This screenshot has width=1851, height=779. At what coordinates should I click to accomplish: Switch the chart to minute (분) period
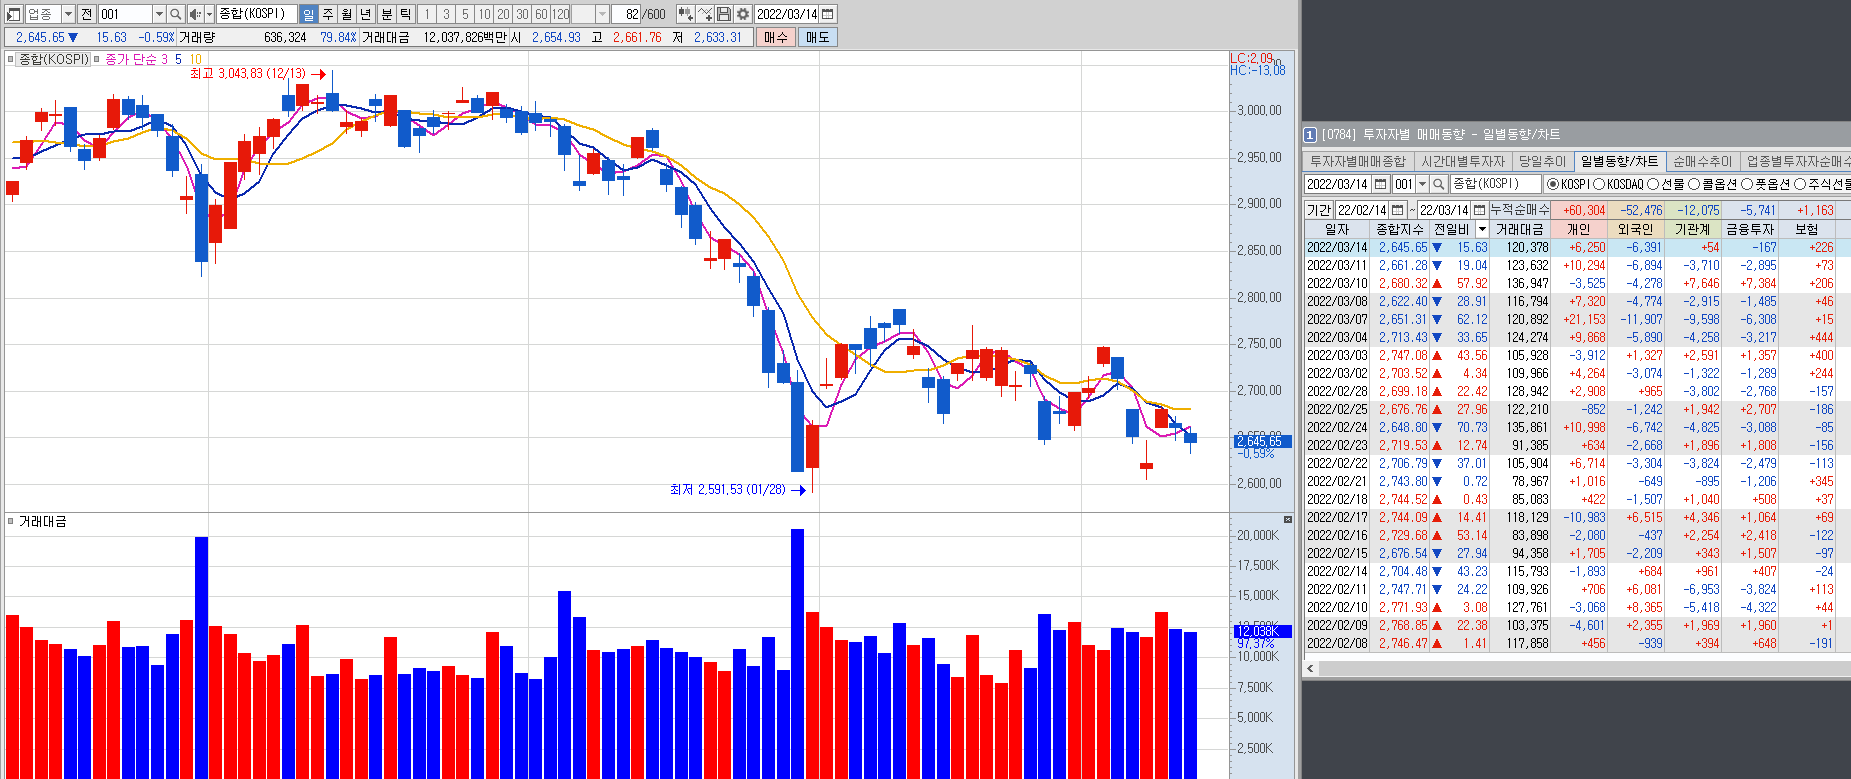386,14
